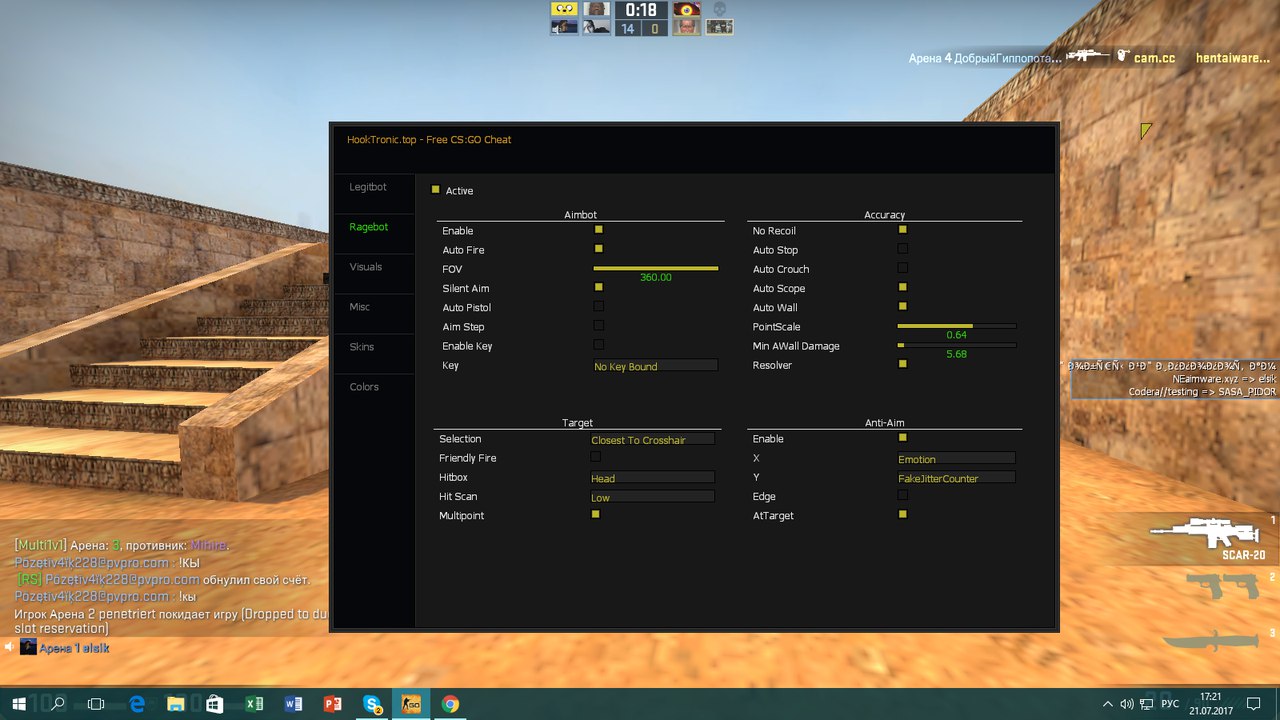Switch to the Legitbot tab
Image resolution: width=1280 pixels, height=720 pixels.
coord(368,187)
